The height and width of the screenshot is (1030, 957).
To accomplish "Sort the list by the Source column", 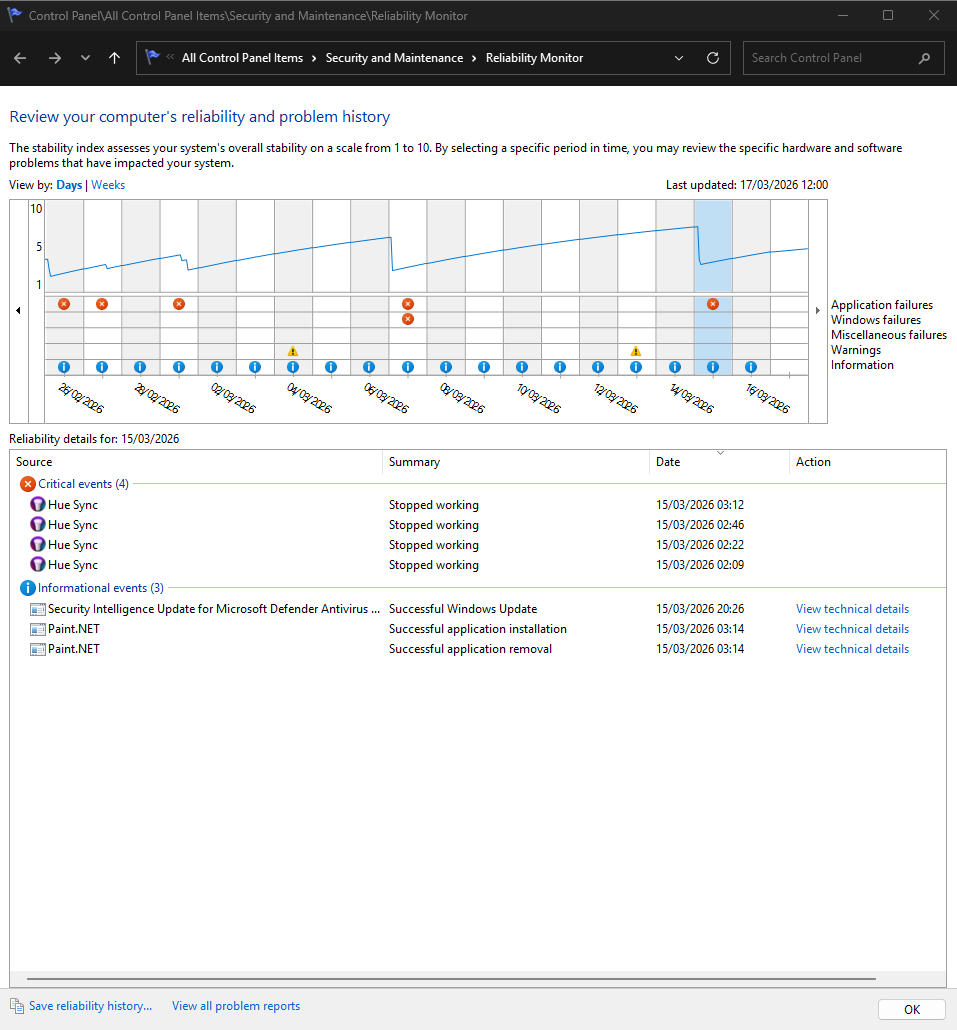I will pyautogui.click(x=196, y=462).
